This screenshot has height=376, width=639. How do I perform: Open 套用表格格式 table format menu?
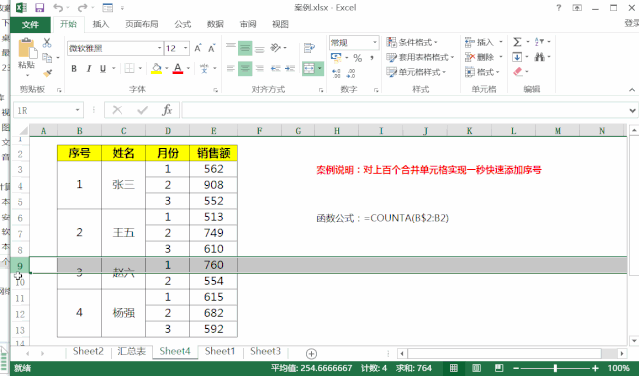[420, 57]
